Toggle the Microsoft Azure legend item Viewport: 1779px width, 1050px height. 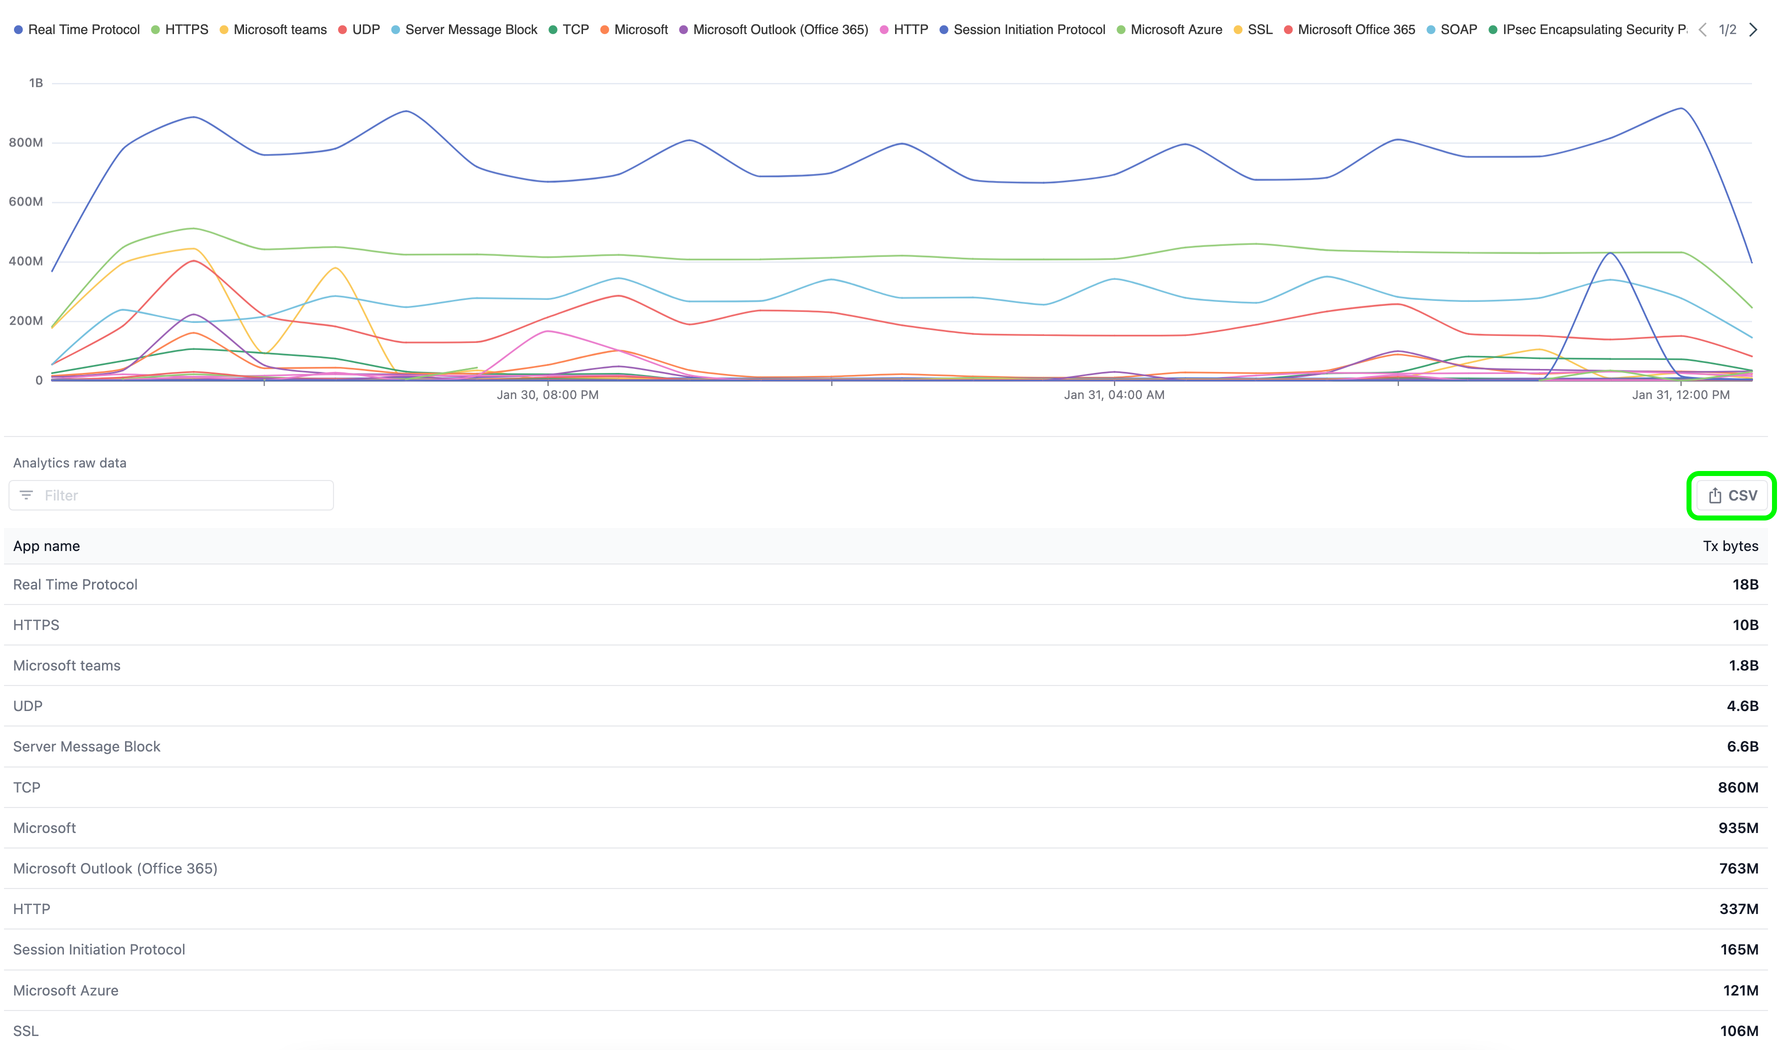tap(1169, 30)
